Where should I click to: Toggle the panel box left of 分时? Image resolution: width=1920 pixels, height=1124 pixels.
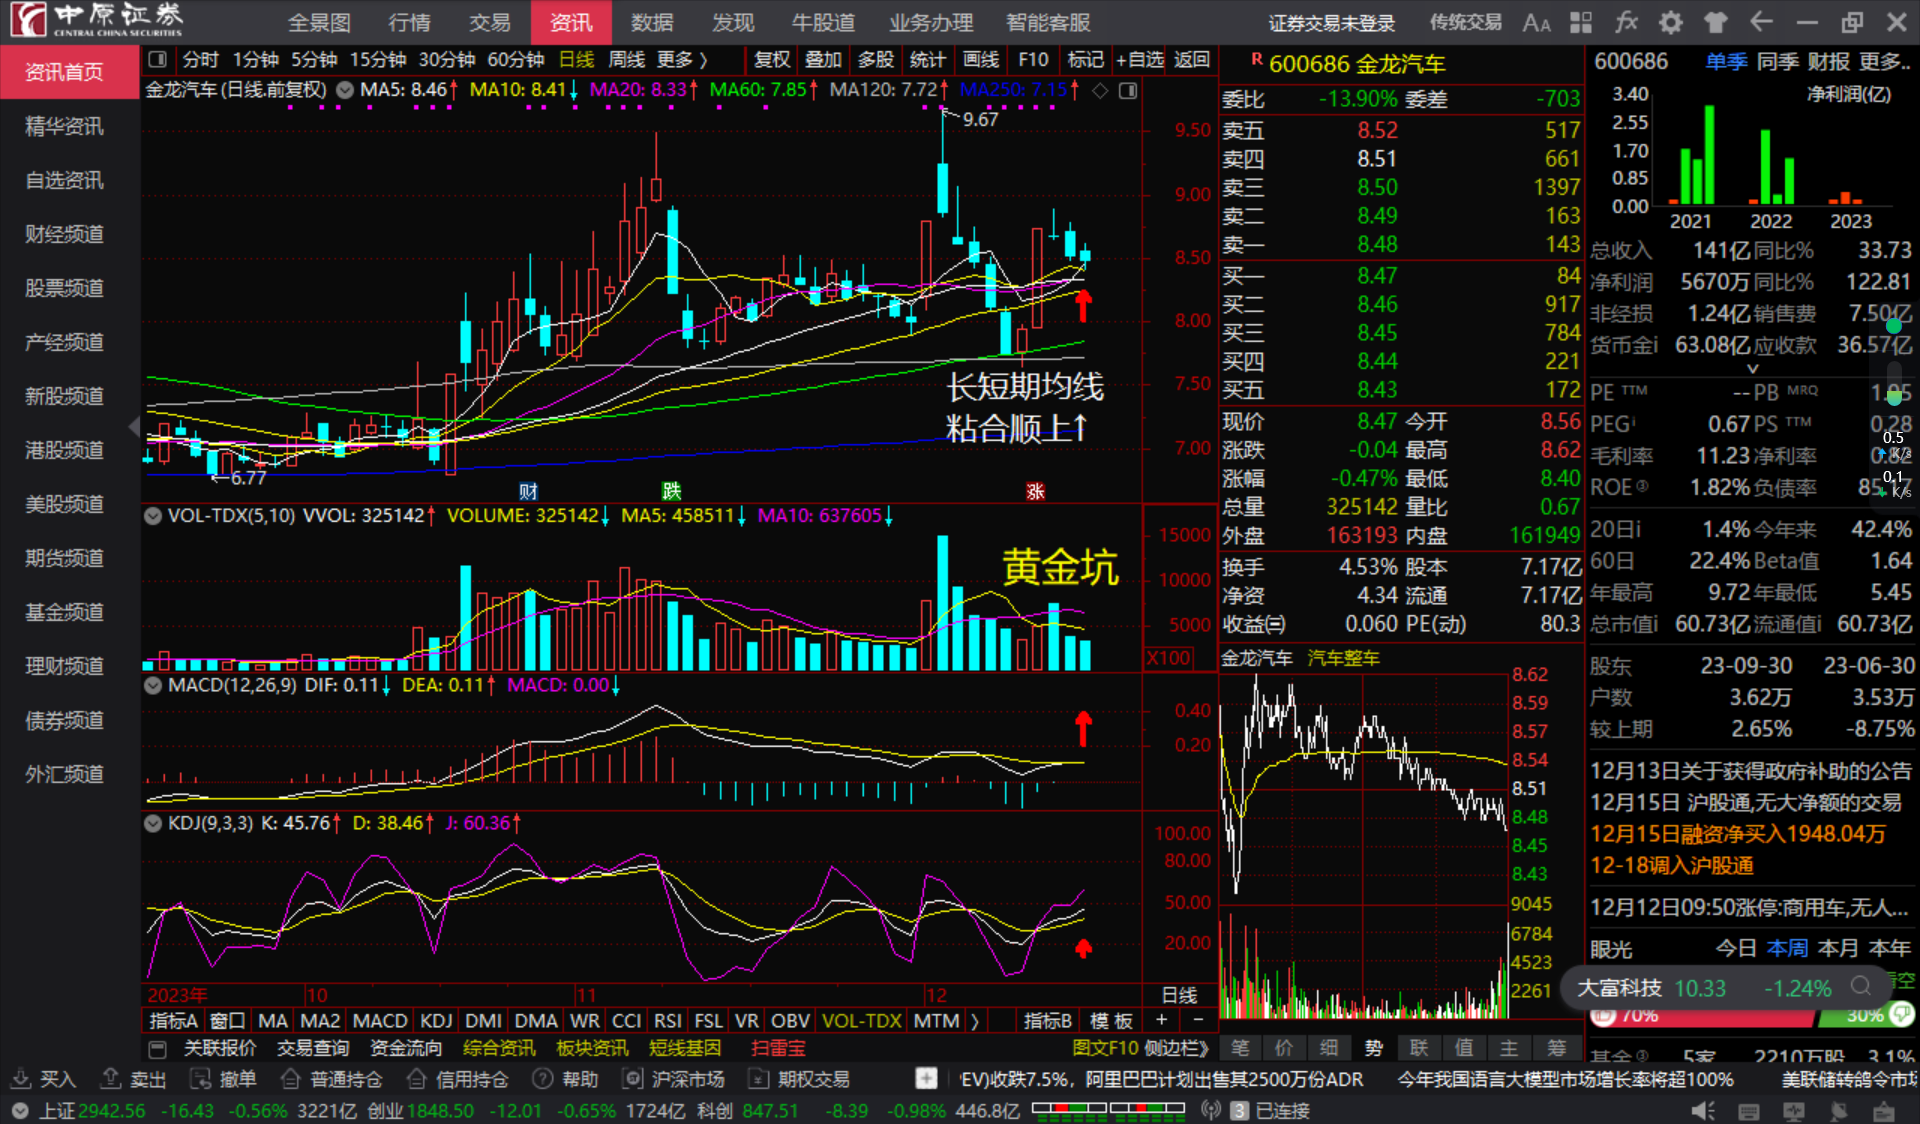[x=158, y=60]
